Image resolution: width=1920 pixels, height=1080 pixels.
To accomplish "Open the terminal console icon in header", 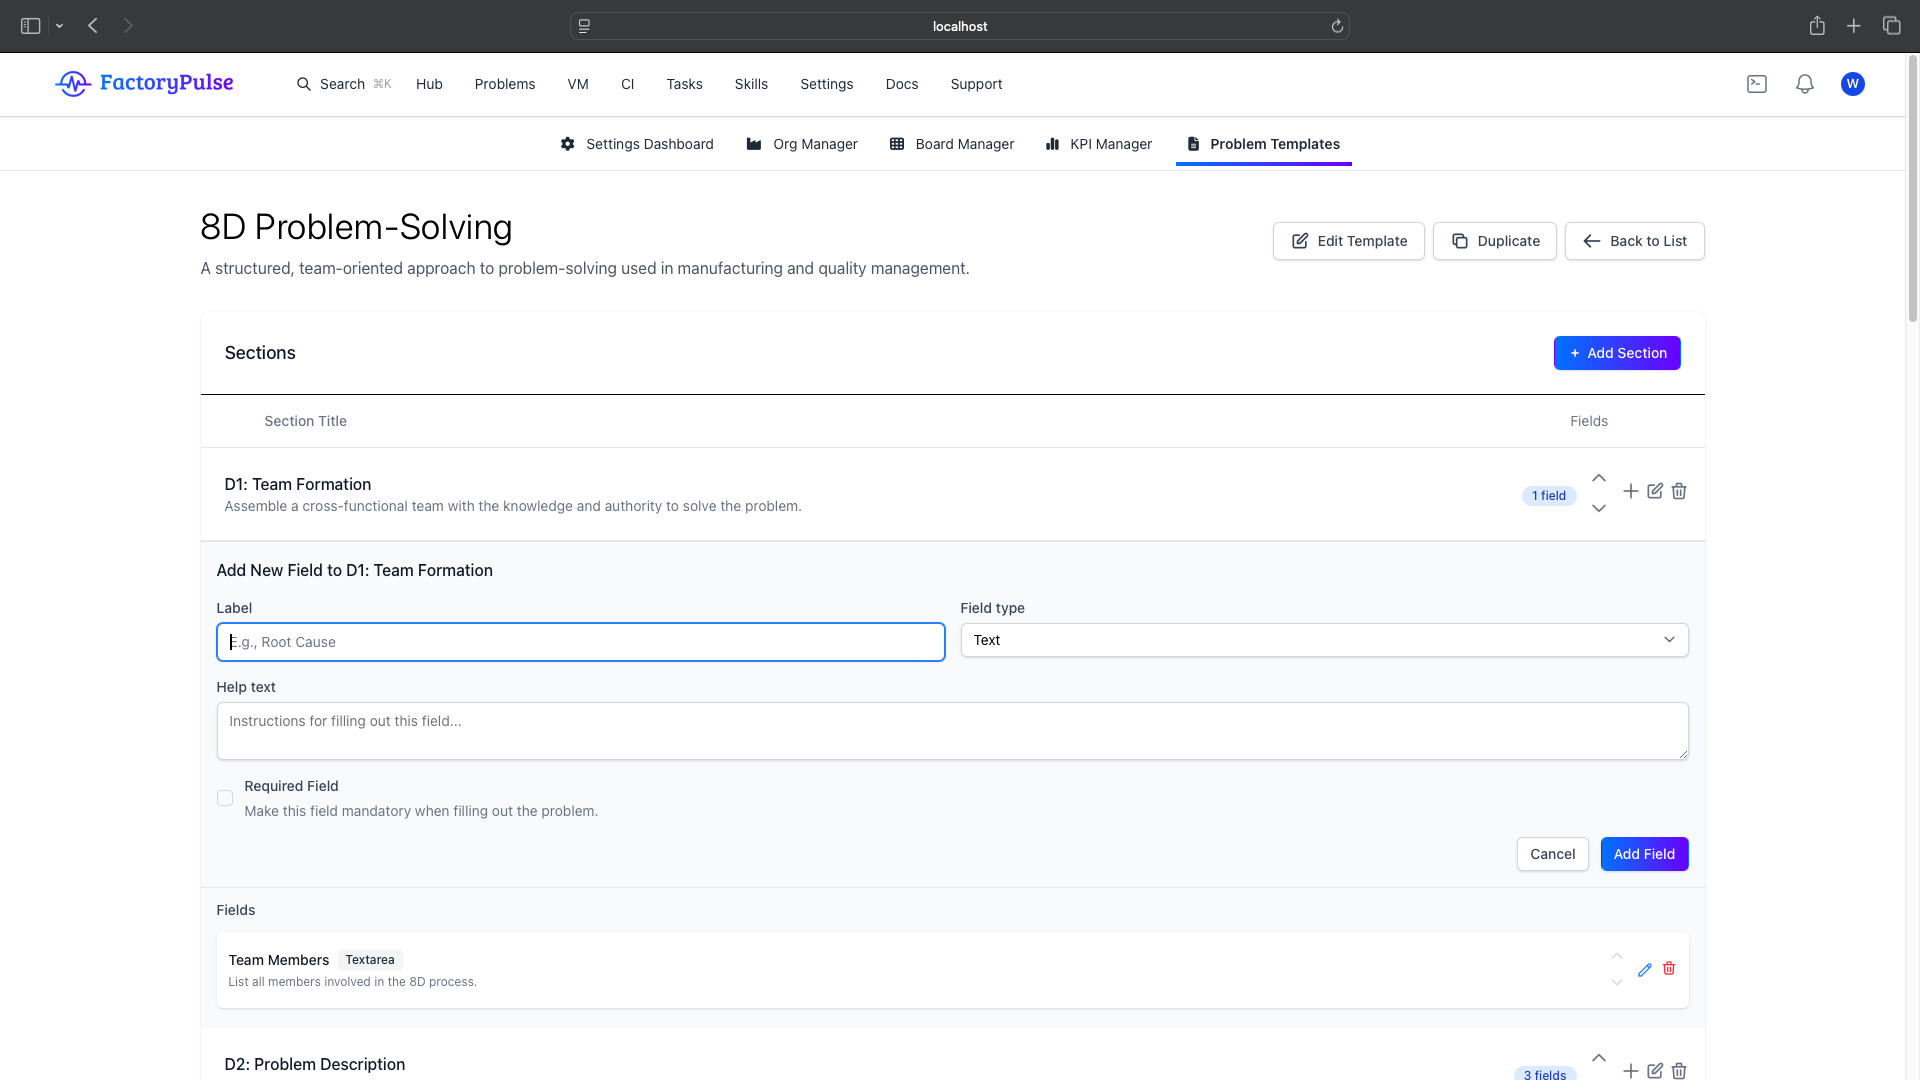I will [x=1757, y=84].
